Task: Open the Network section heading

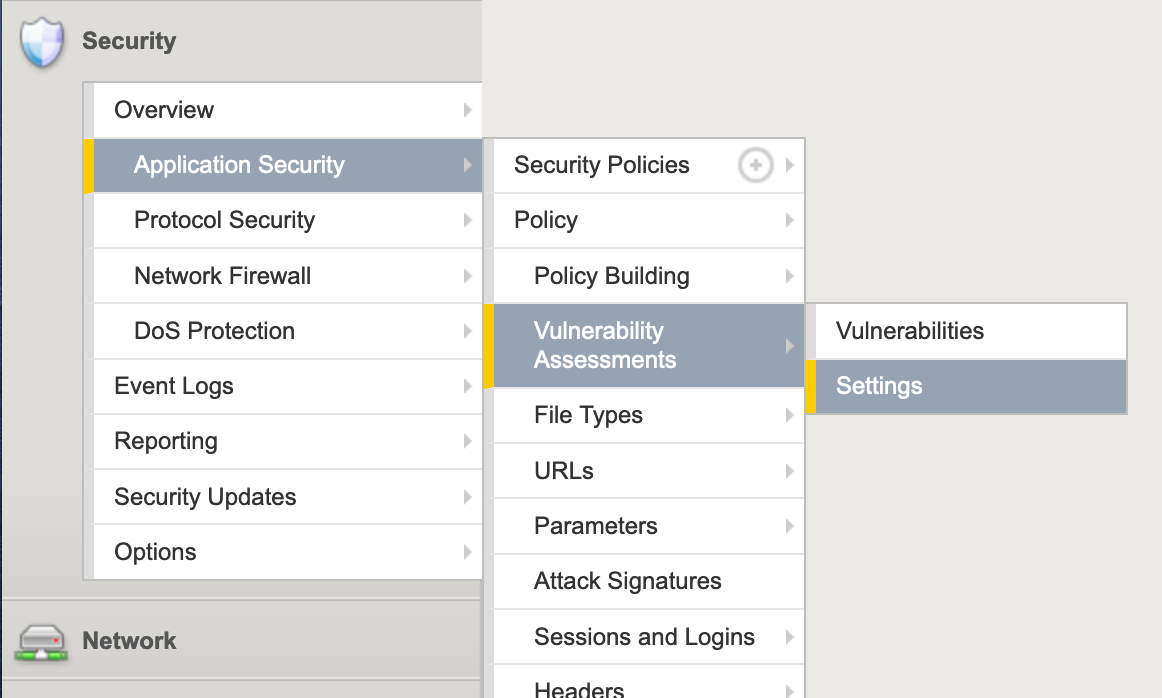Action: (129, 641)
